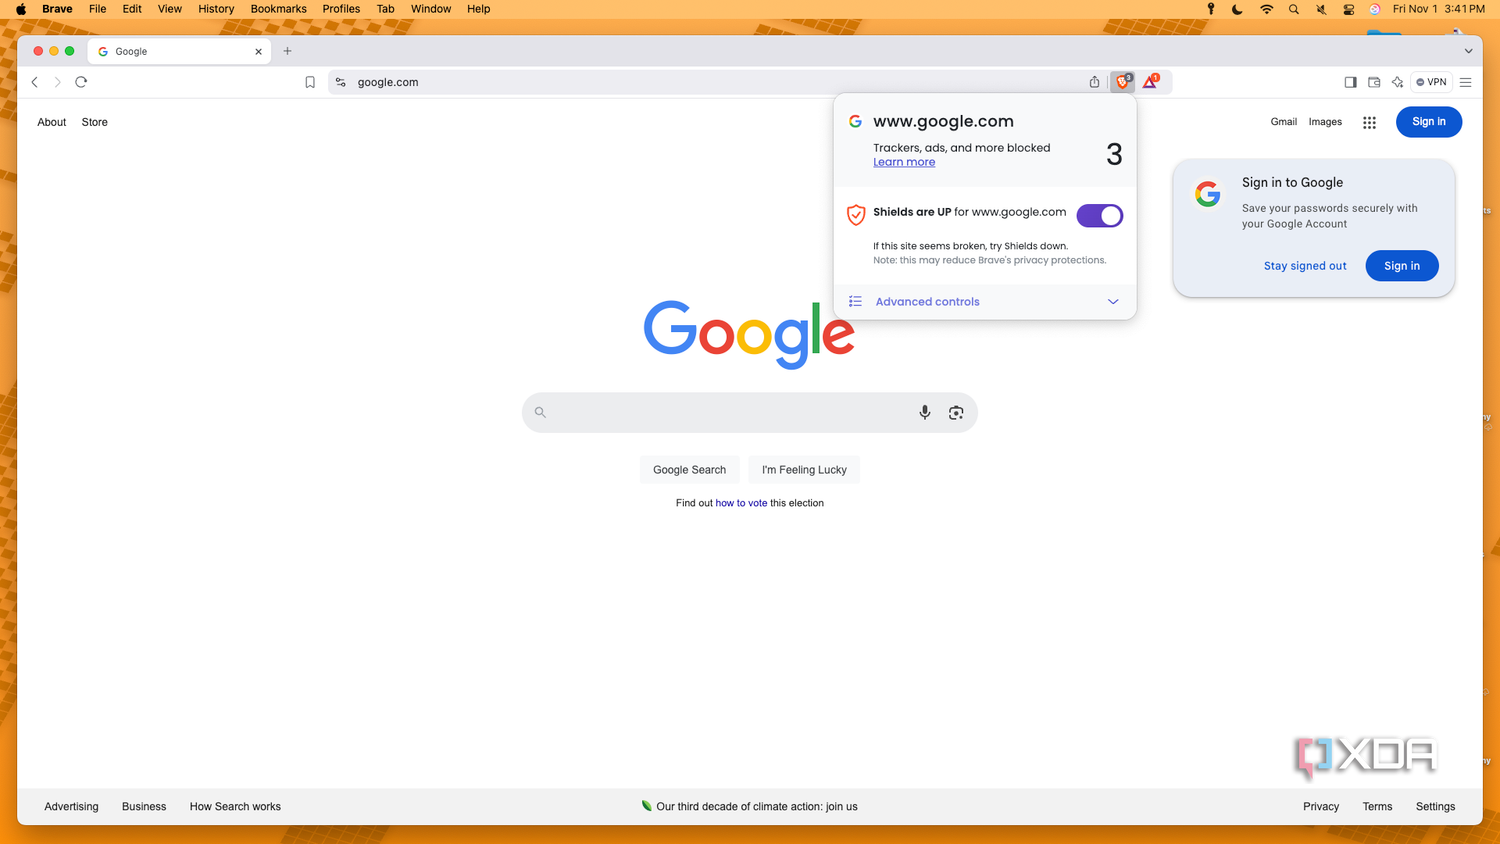Open Advertising footer link
1500x844 pixels.
pos(71,806)
